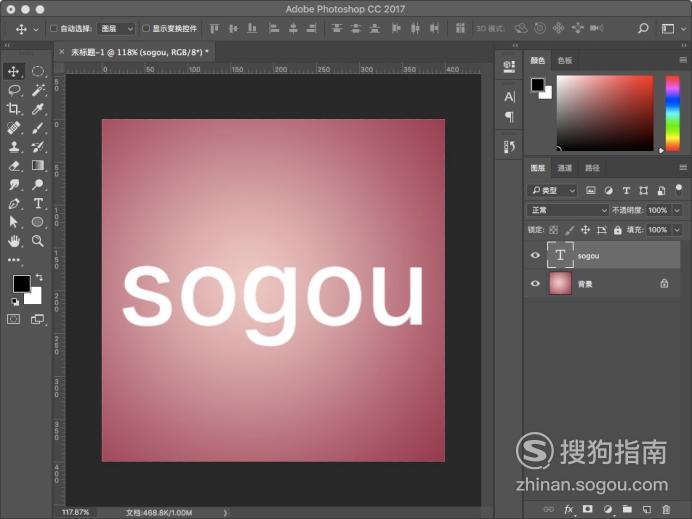Image resolution: width=692 pixels, height=519 pixels.
Task: Select the Pen tool
Action: click(14, 203)
